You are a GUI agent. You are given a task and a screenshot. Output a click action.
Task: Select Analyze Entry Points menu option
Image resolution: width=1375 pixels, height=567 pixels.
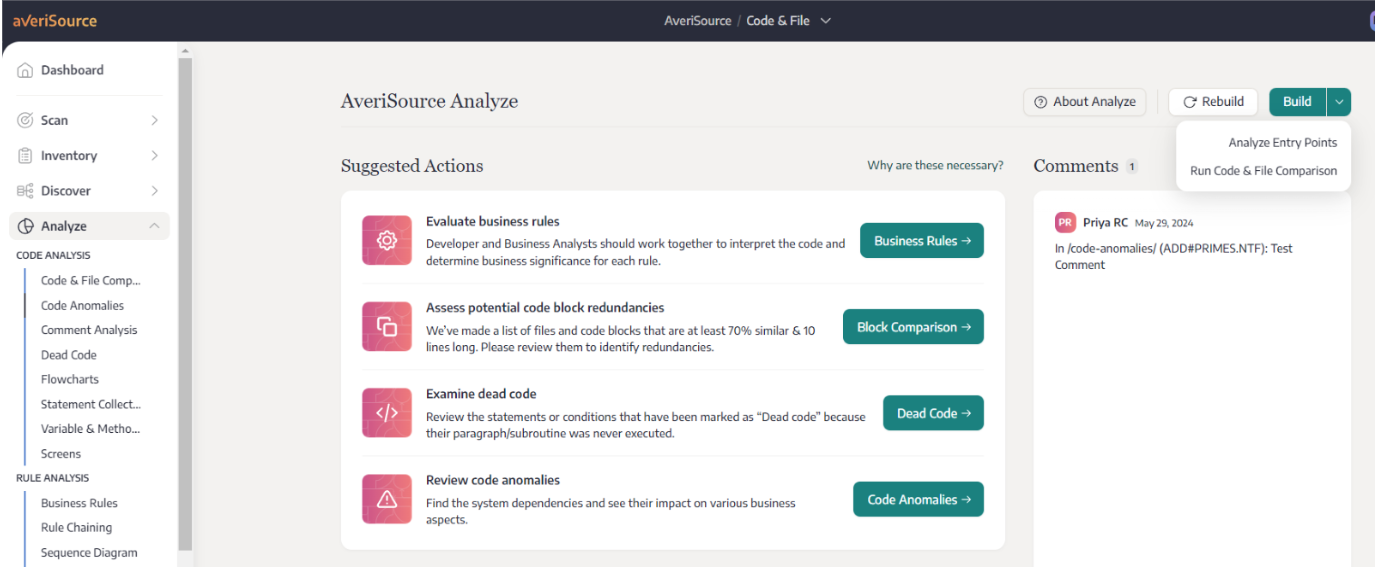pyautogui.click(x=1282, y=143)
